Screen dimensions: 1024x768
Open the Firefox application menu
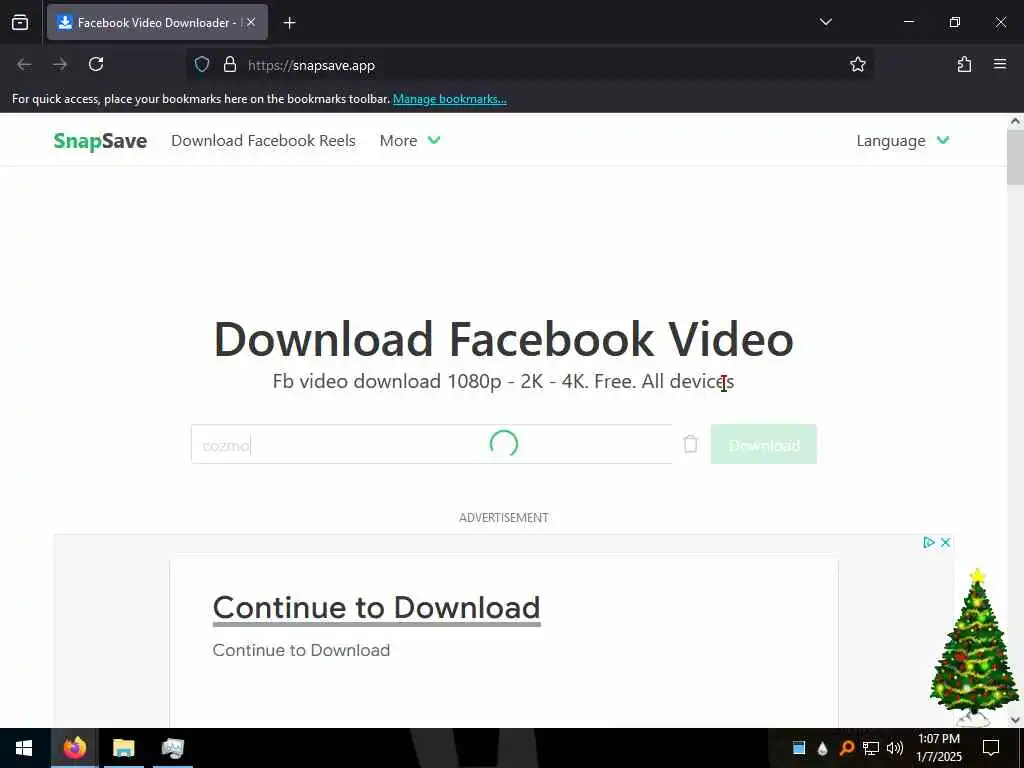pos(1000,64)
